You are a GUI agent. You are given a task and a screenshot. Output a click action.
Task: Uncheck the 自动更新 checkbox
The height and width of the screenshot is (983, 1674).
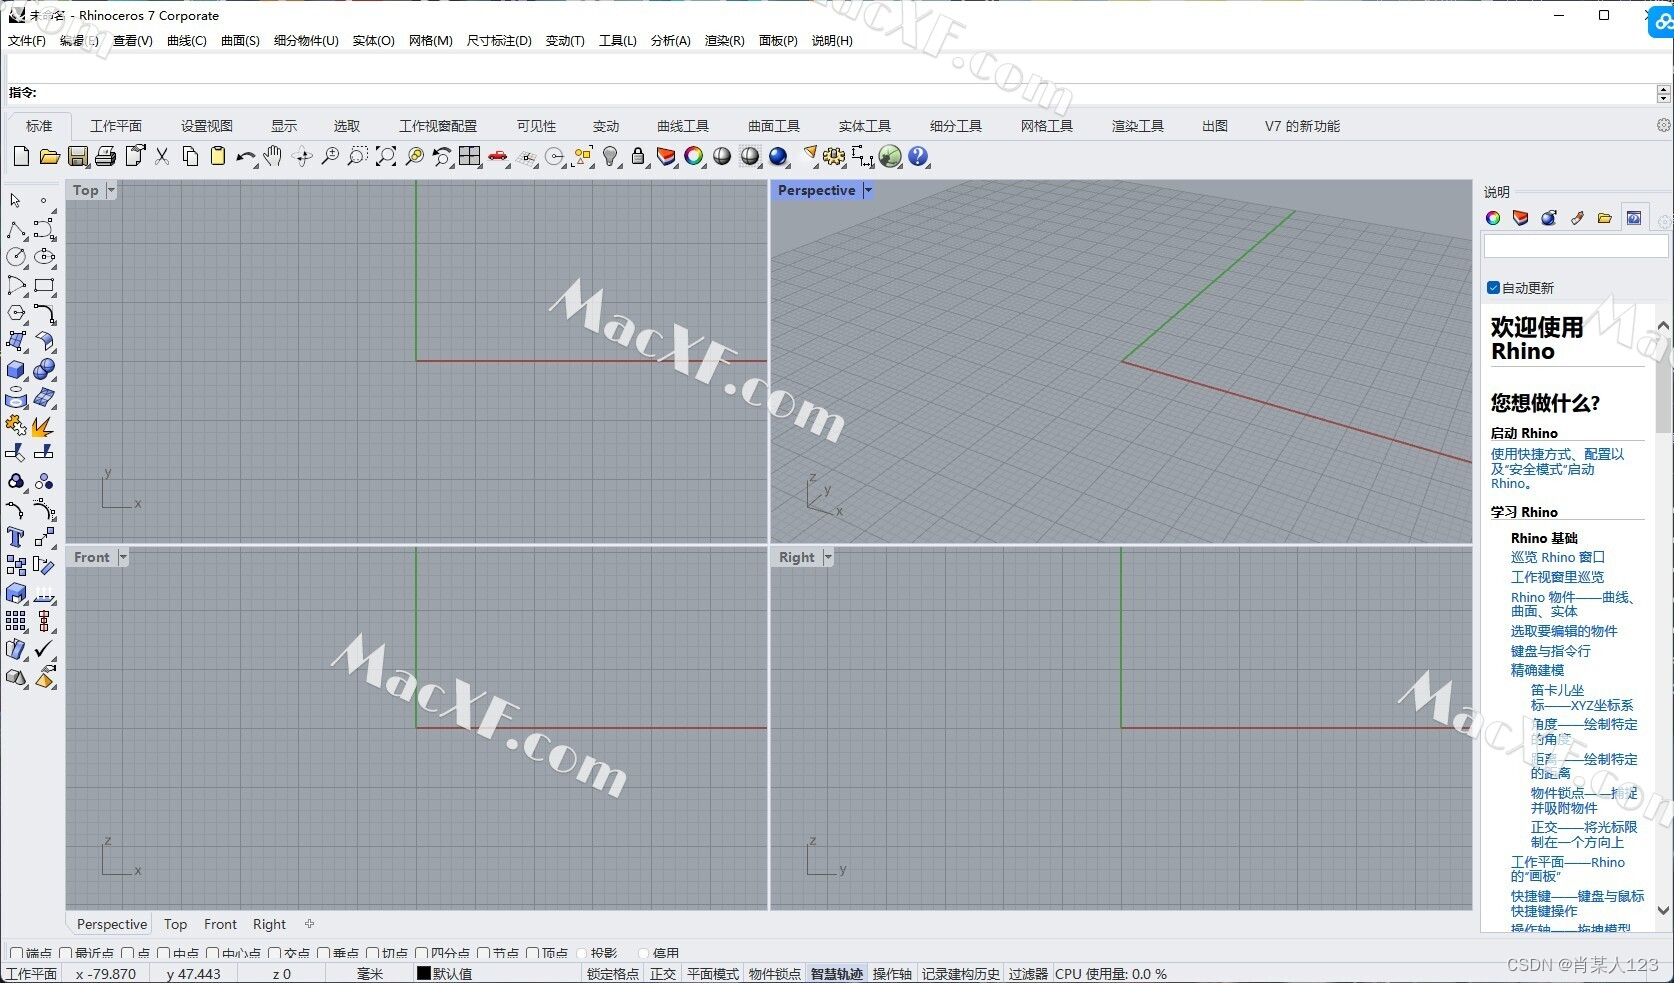click(x=1493, y=288)
